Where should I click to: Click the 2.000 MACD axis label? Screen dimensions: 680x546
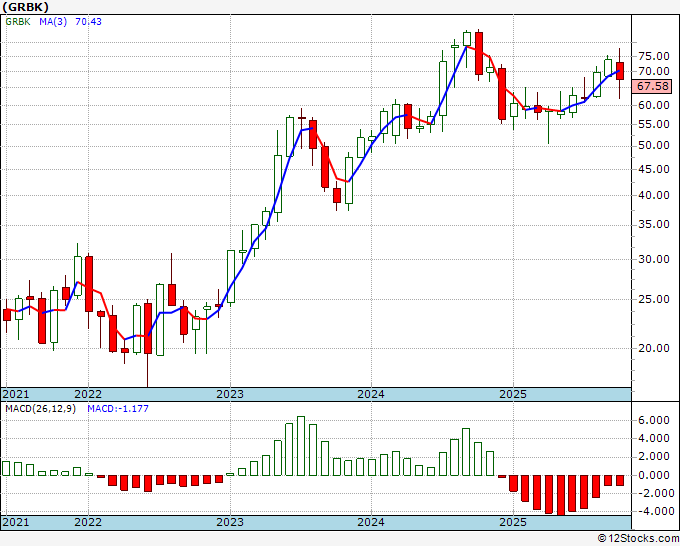point(654,456)
